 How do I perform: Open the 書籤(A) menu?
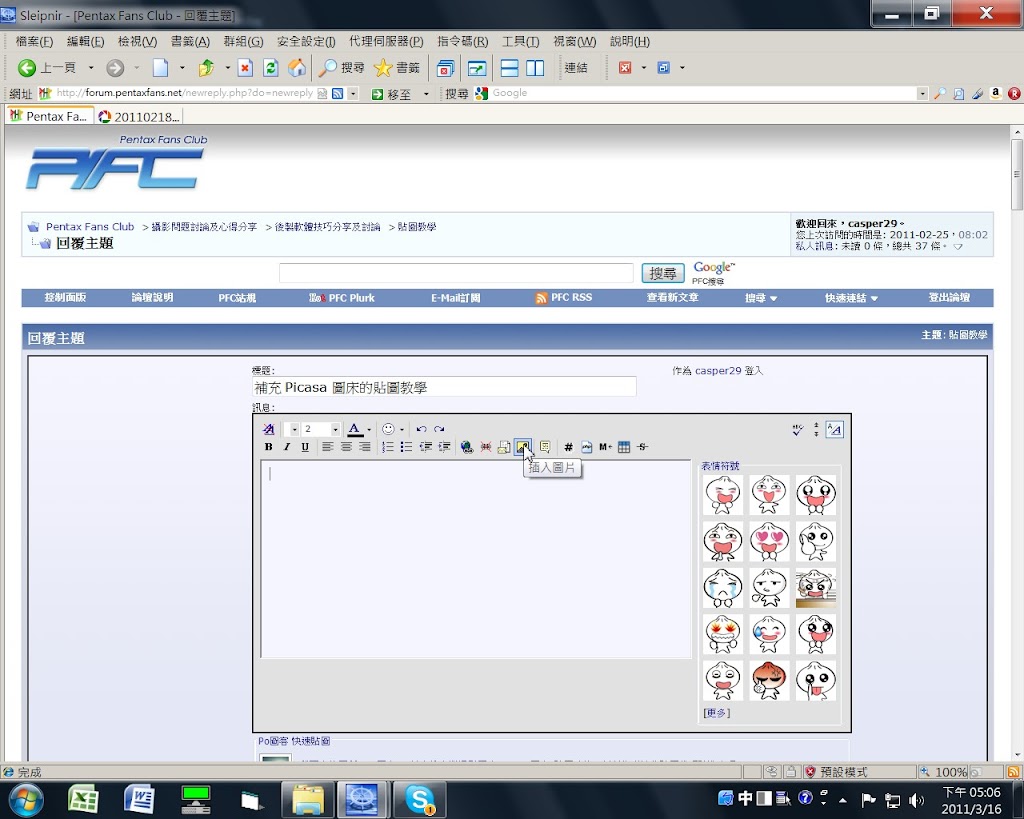pyautogui.click(x=190, y=41)
